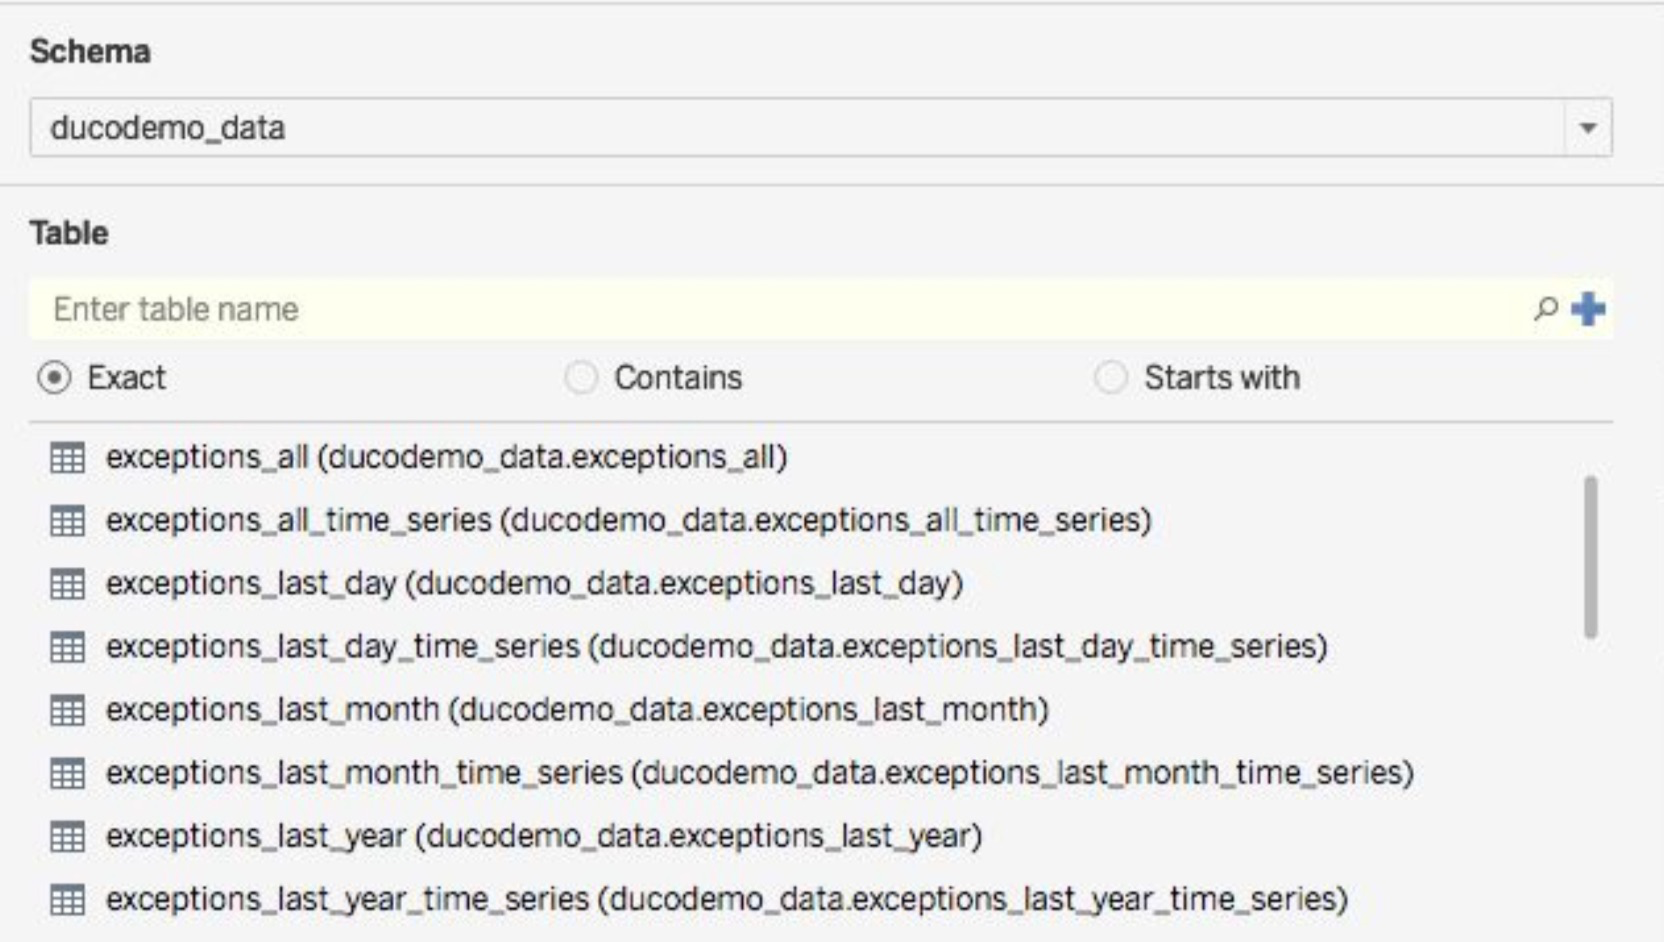Viewport: 1664px width, 942px height.
Task: Select the Contains radio button
Action: tap(581, 378)
